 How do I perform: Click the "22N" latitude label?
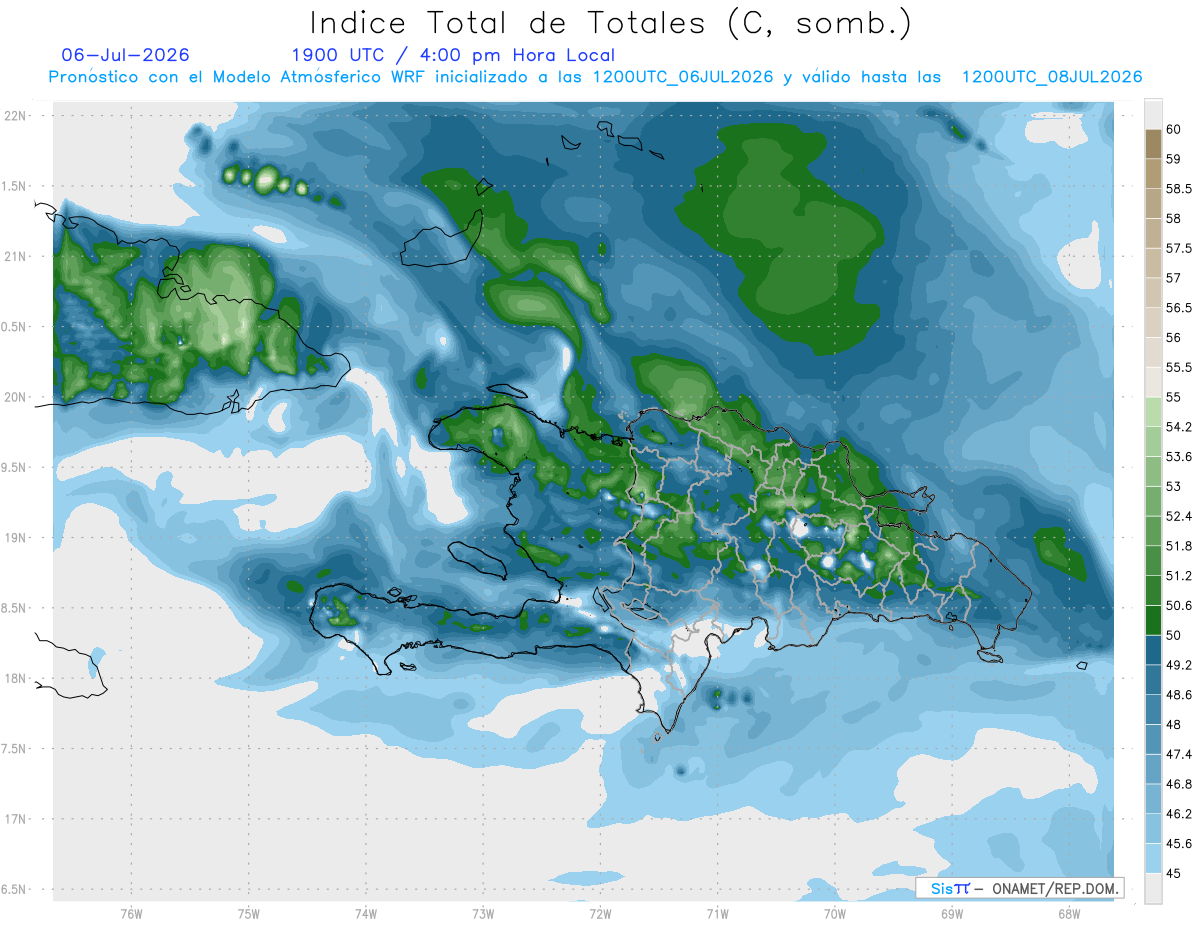click(x=17, y=116)
